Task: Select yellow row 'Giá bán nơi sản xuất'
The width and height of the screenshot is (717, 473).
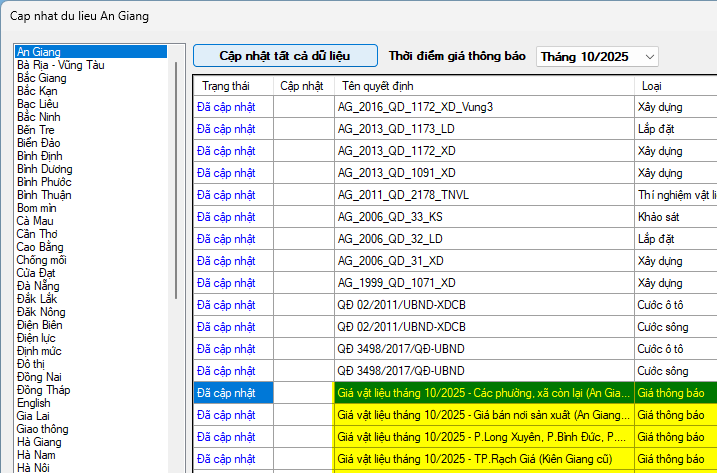Action: (x=483, y=415)
